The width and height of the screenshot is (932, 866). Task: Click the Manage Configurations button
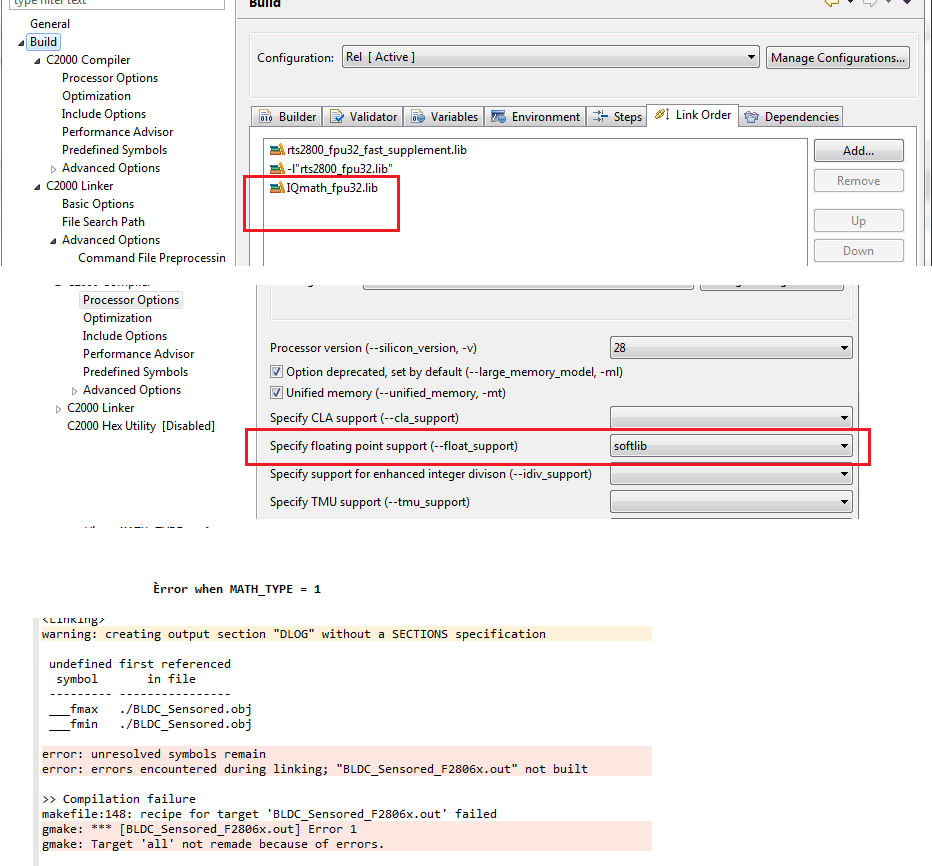(837, 57)
